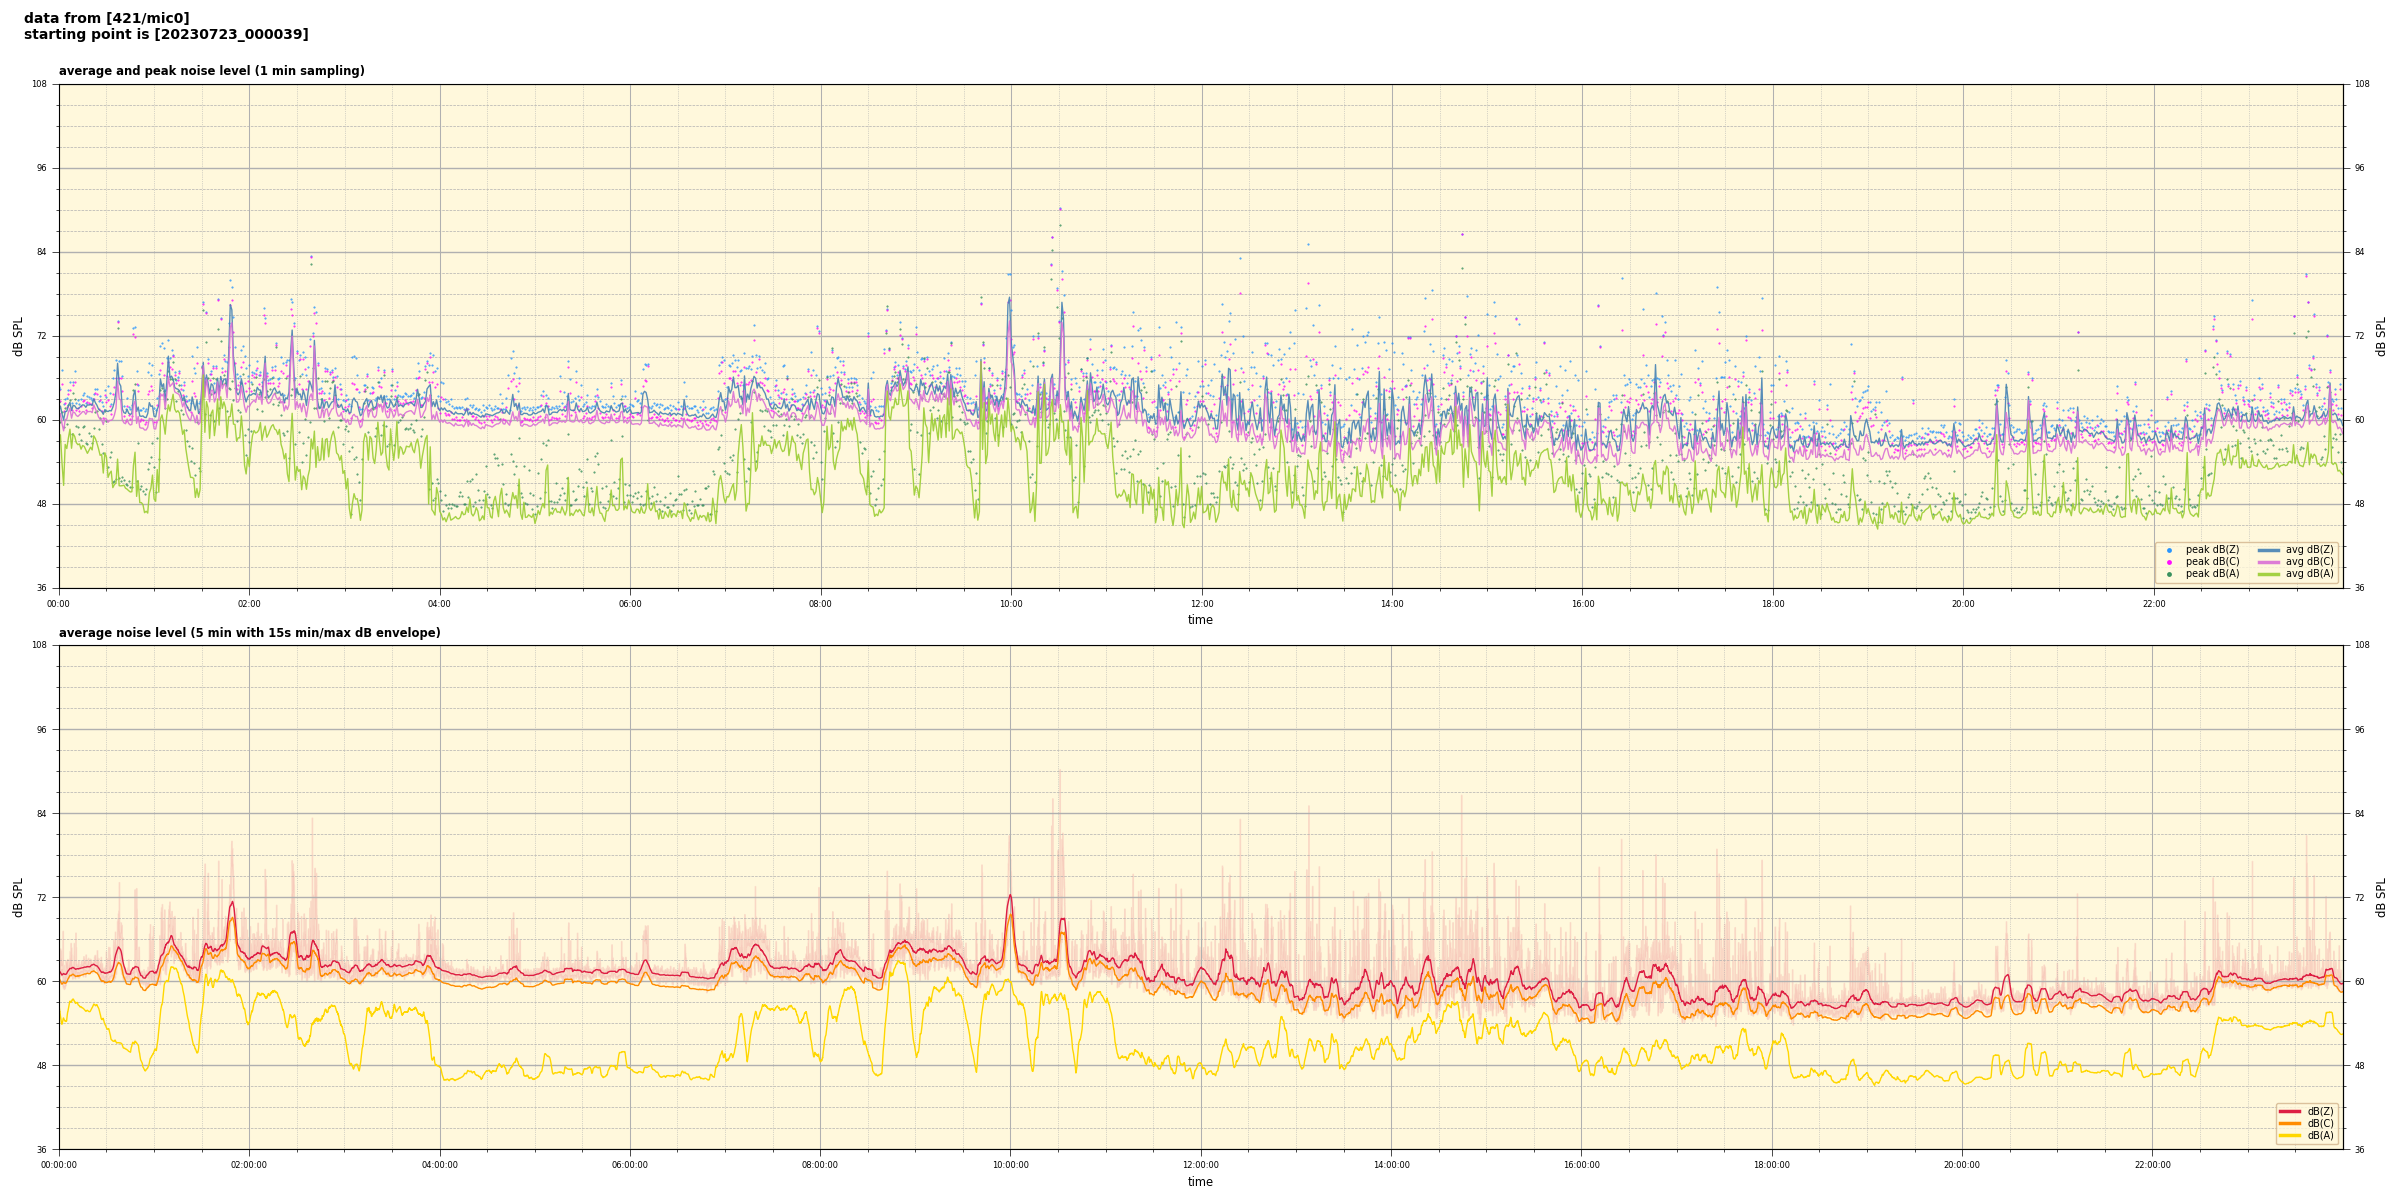The height and width of the screenshot is (1200, 2400).
Task: Click the bottom chart title about 15s min/max envelope
Action: tap(249, 633)
